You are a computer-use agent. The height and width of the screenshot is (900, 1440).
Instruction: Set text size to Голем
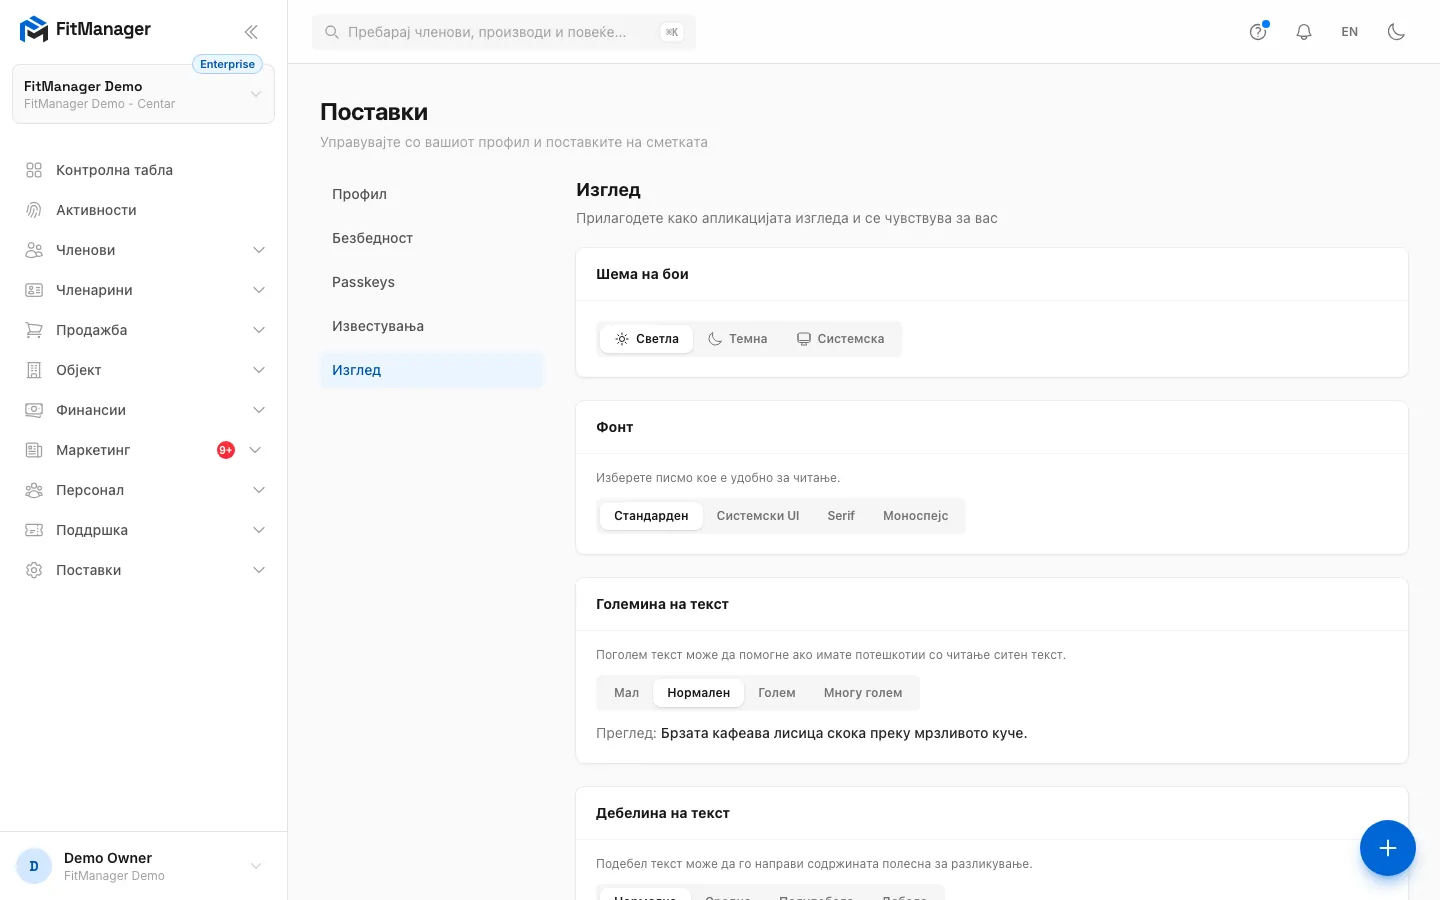pos(777,693)
